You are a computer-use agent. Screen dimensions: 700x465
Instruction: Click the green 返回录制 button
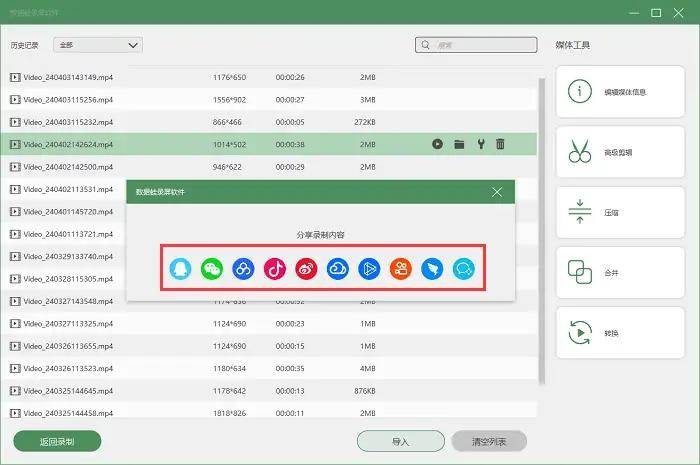[57, 441]
